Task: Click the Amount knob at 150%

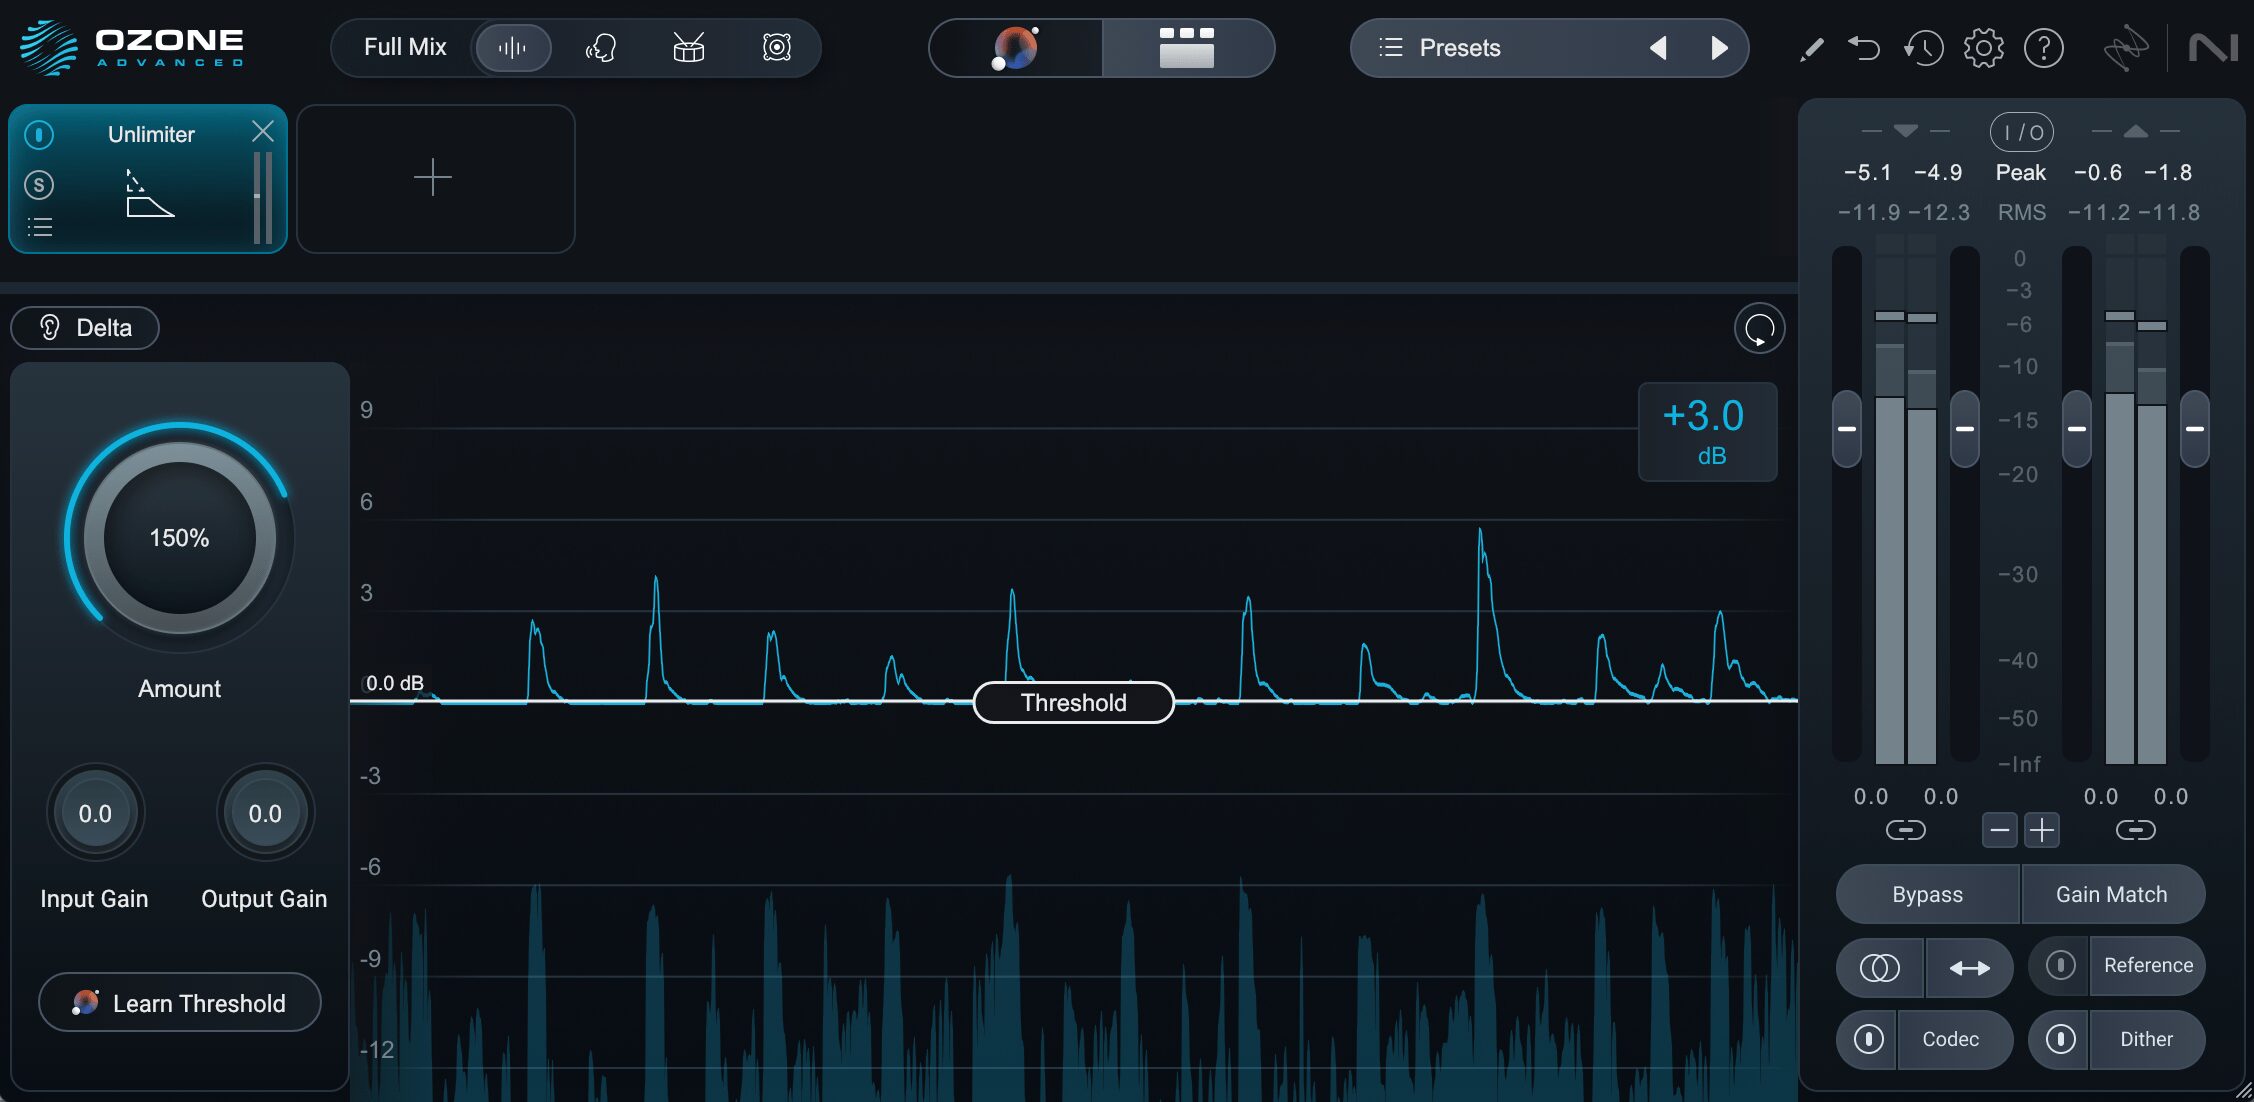Action: pyautogui.click(x=179, y=537)
